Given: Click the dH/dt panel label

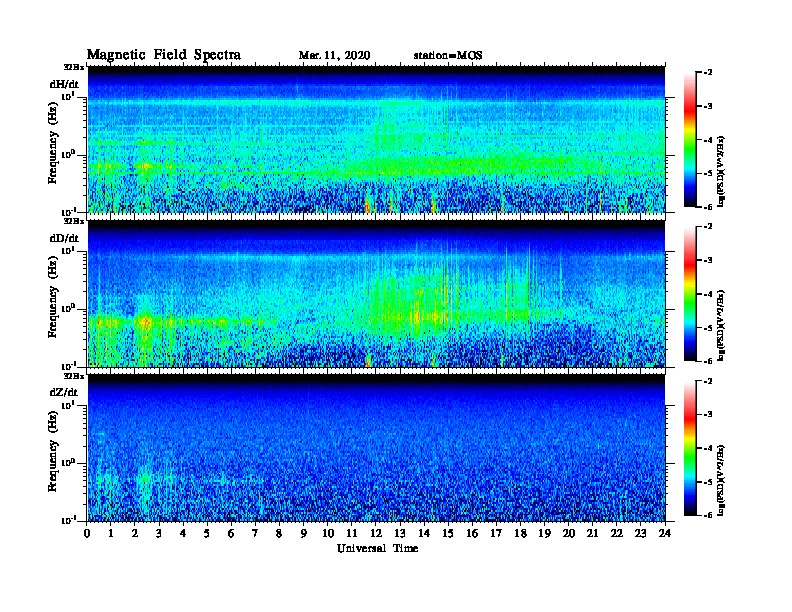Looking at the screenshot, I should click(x=64, y=84).
